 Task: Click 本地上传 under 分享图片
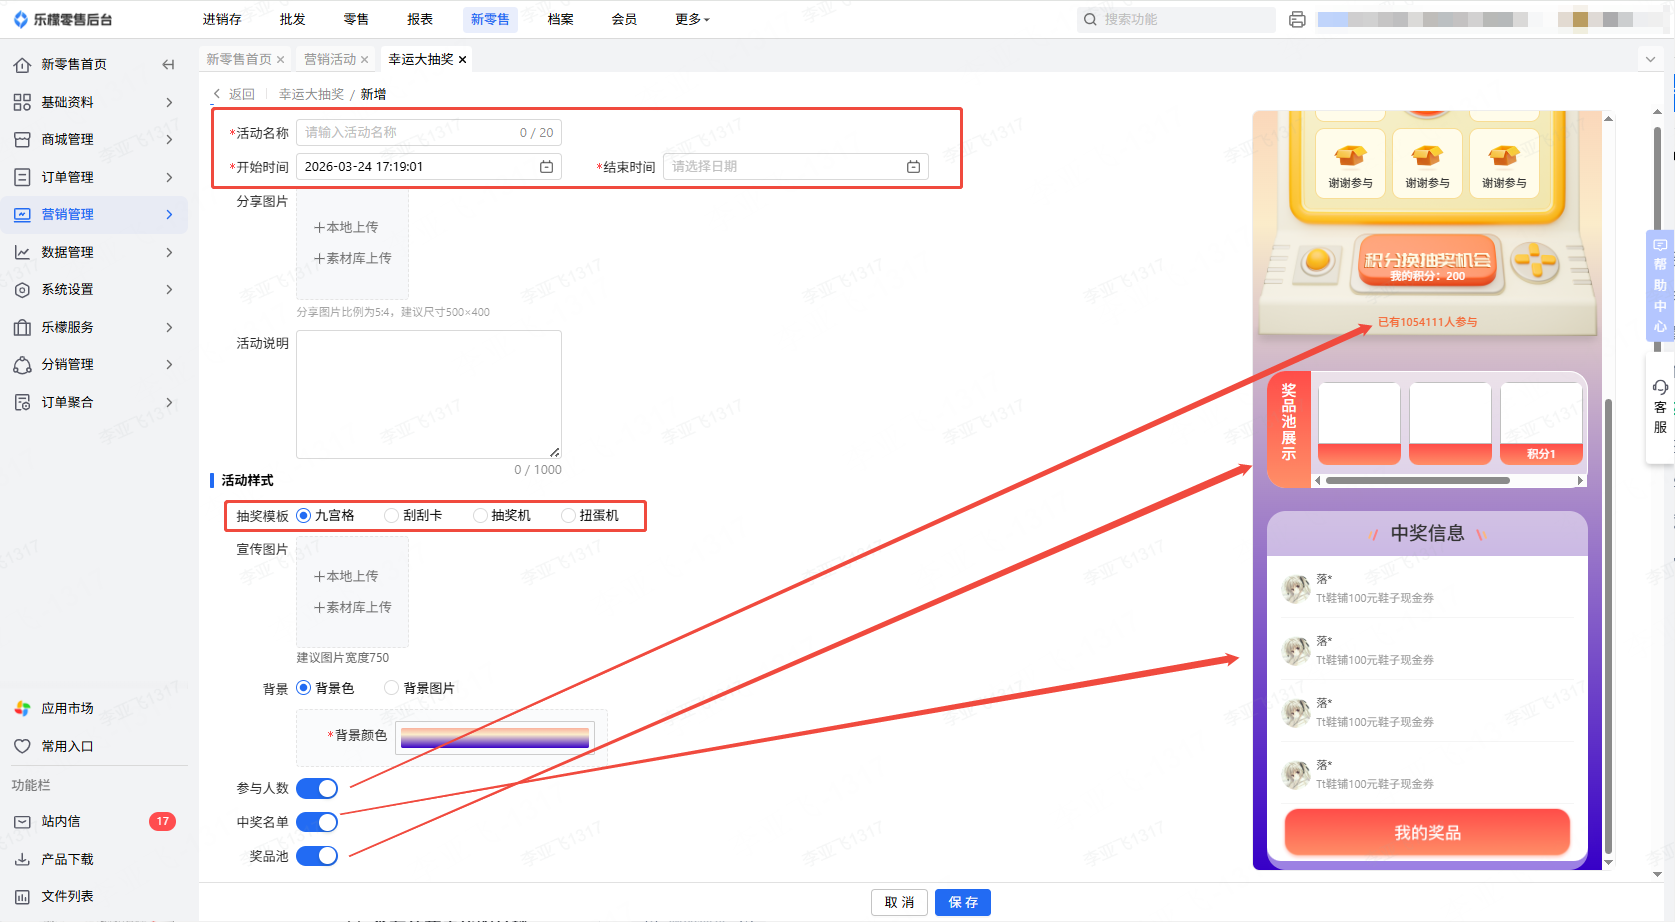[346, 228]
